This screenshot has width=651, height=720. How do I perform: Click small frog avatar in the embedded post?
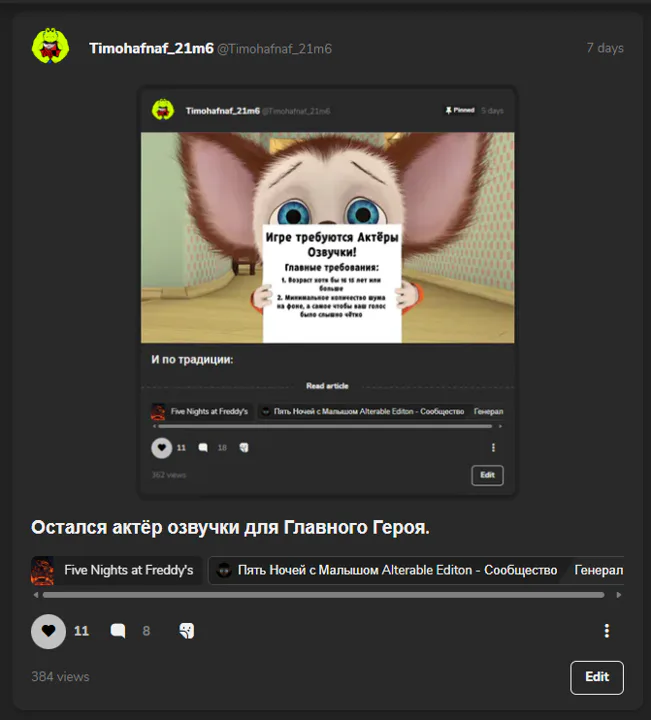(163, 110)
